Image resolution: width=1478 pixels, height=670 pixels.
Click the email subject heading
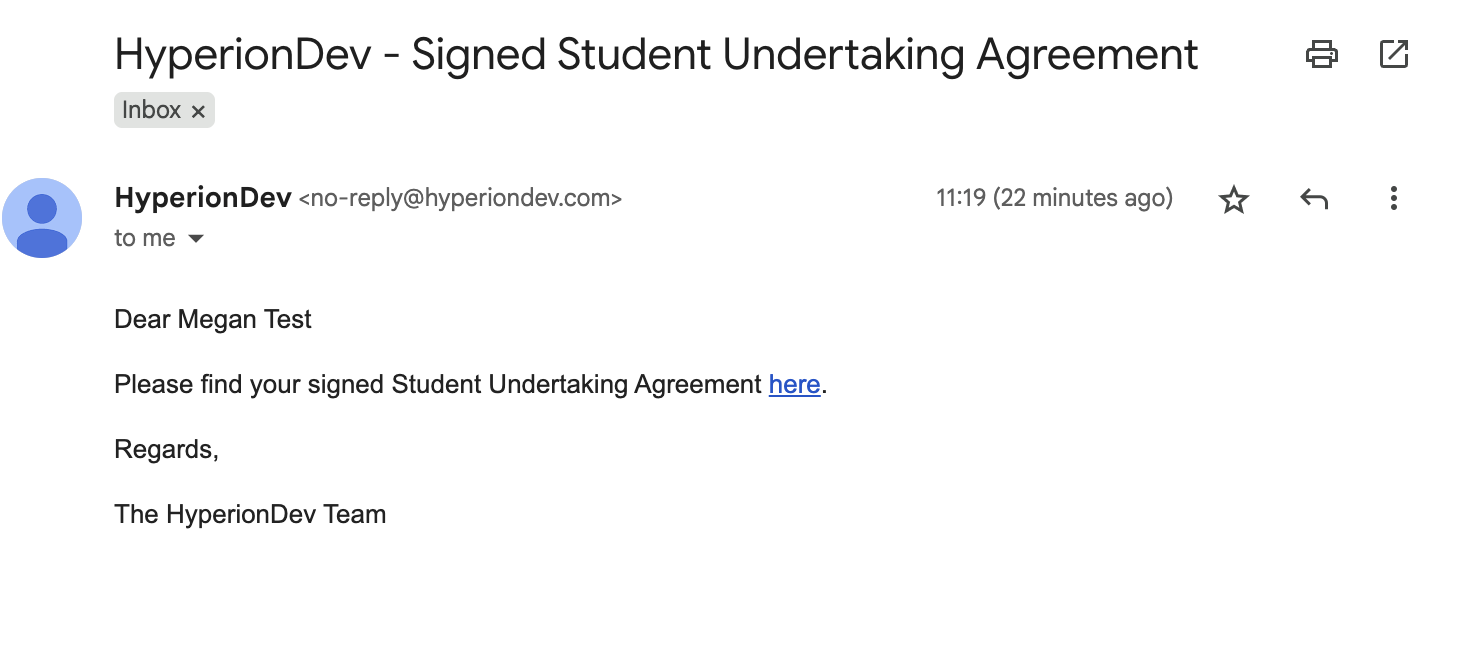tap(656, 54)
